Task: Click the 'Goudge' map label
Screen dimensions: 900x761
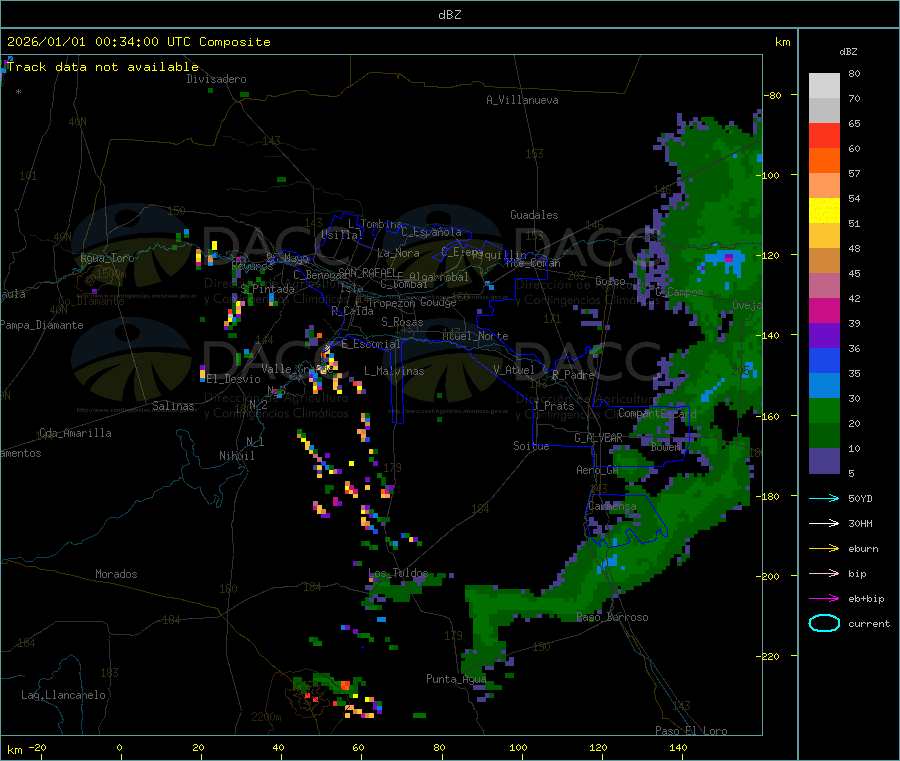Action: [438, 302]
